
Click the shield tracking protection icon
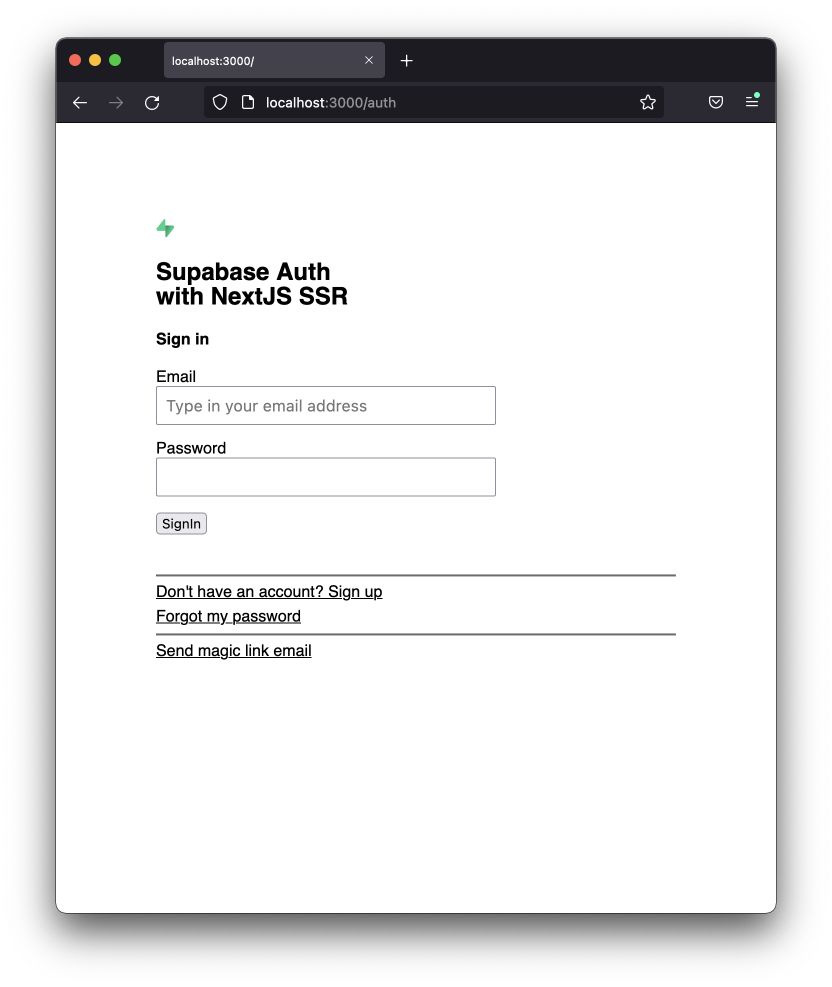219,102
